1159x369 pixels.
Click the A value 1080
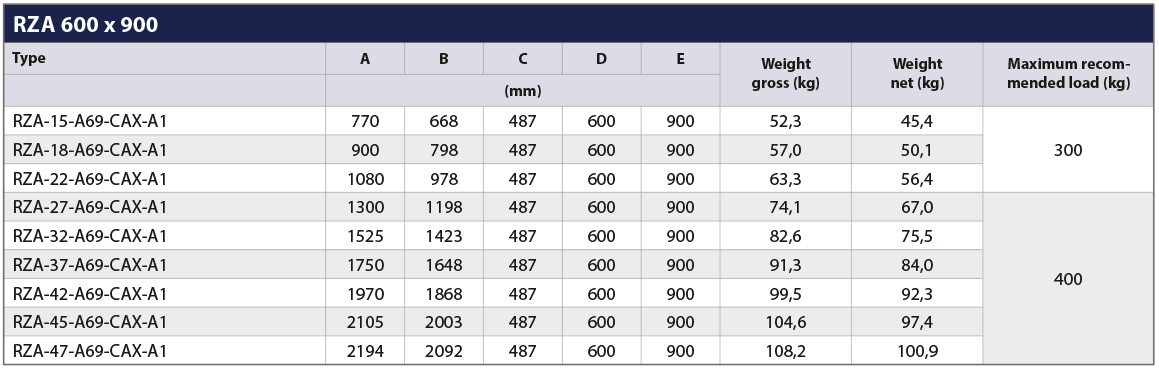[365, 179]
